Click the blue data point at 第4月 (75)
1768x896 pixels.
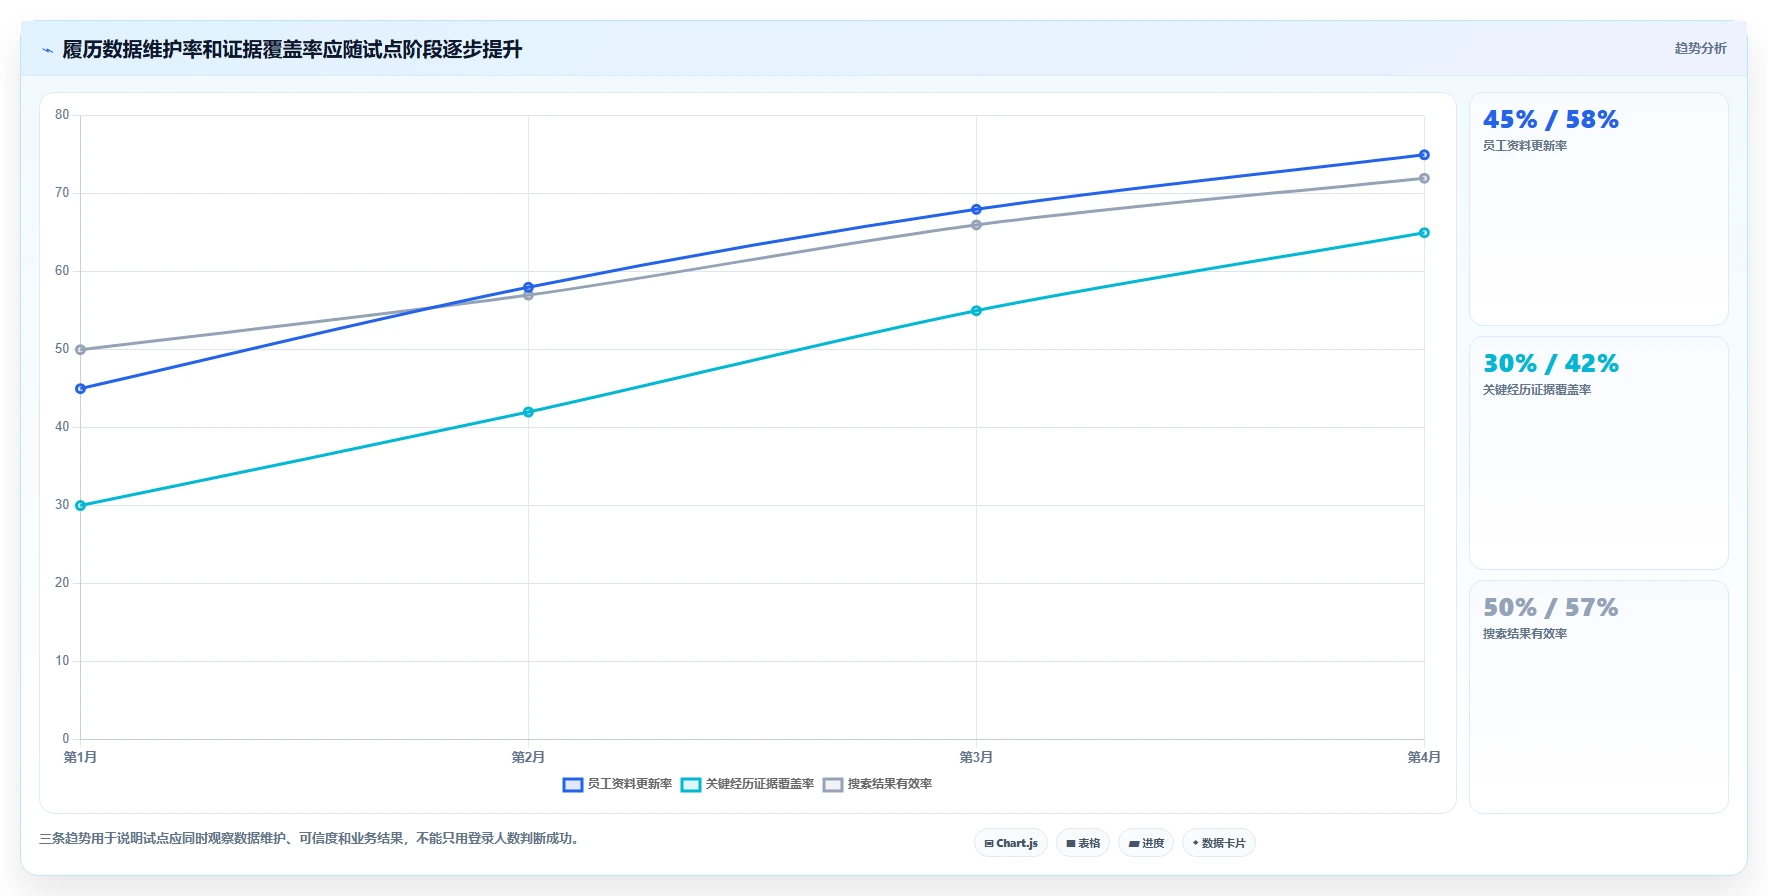(x=1424, y=155)
